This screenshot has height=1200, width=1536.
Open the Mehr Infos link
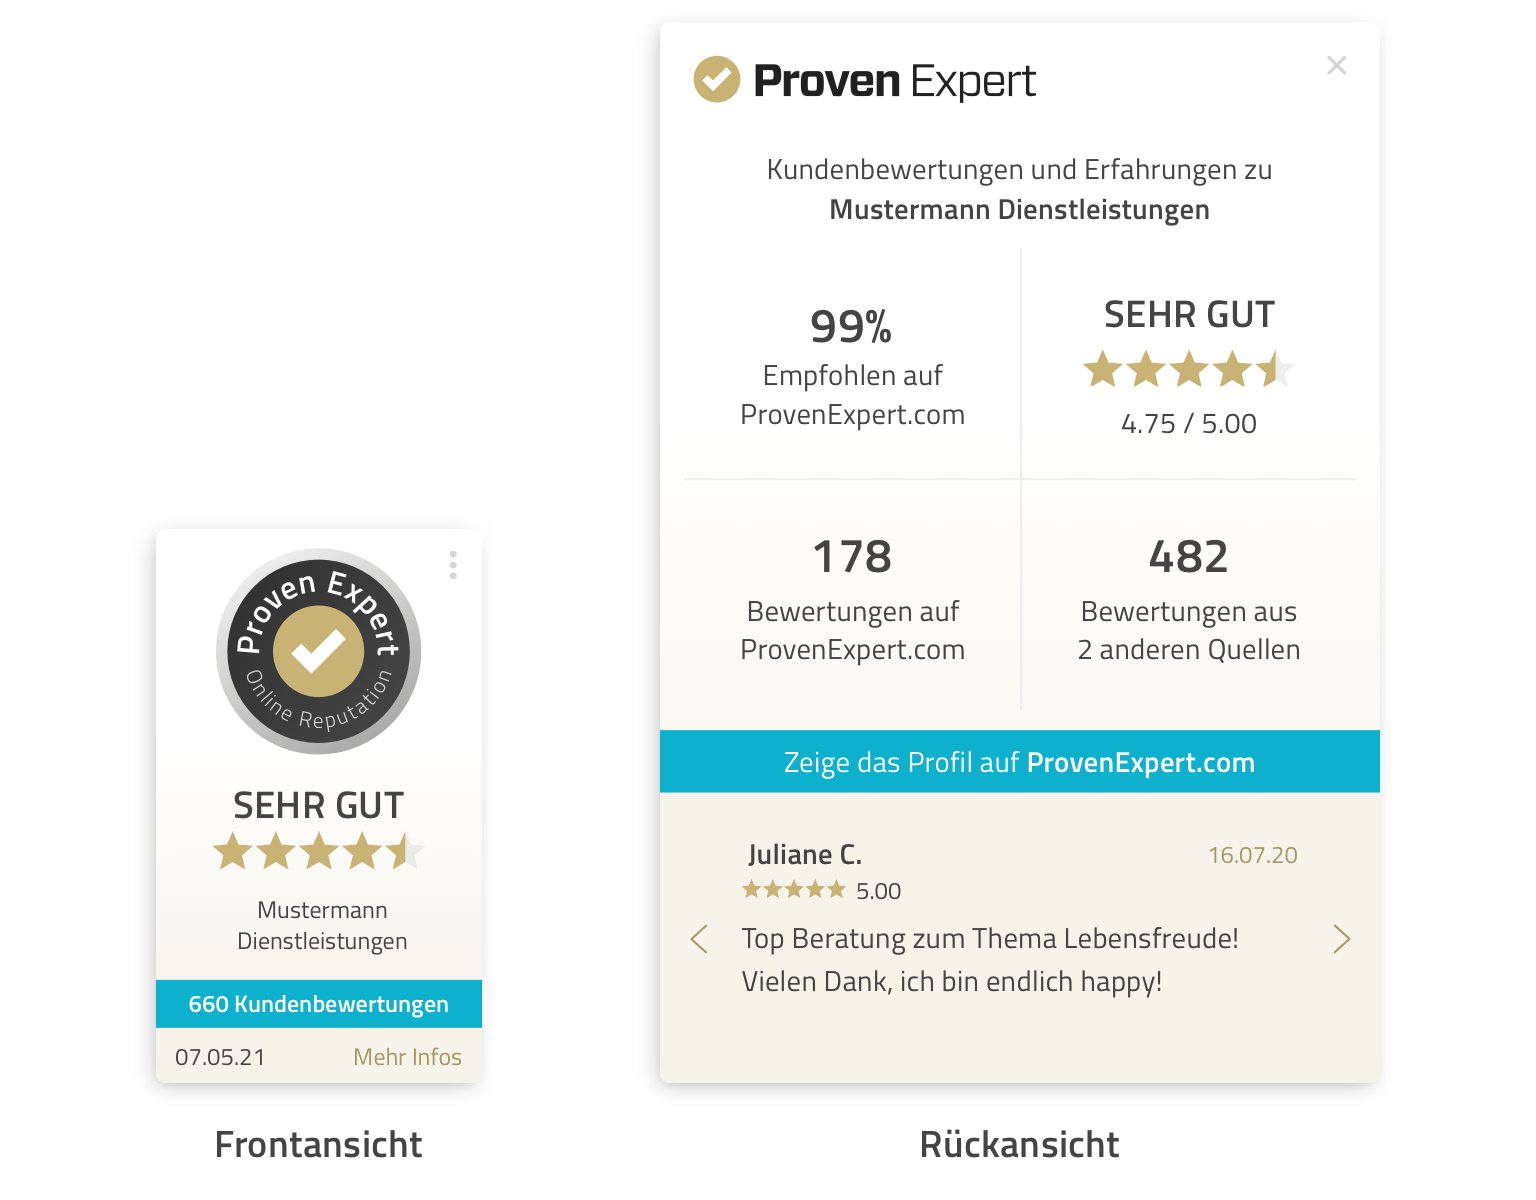click(x=407, y=1057)
